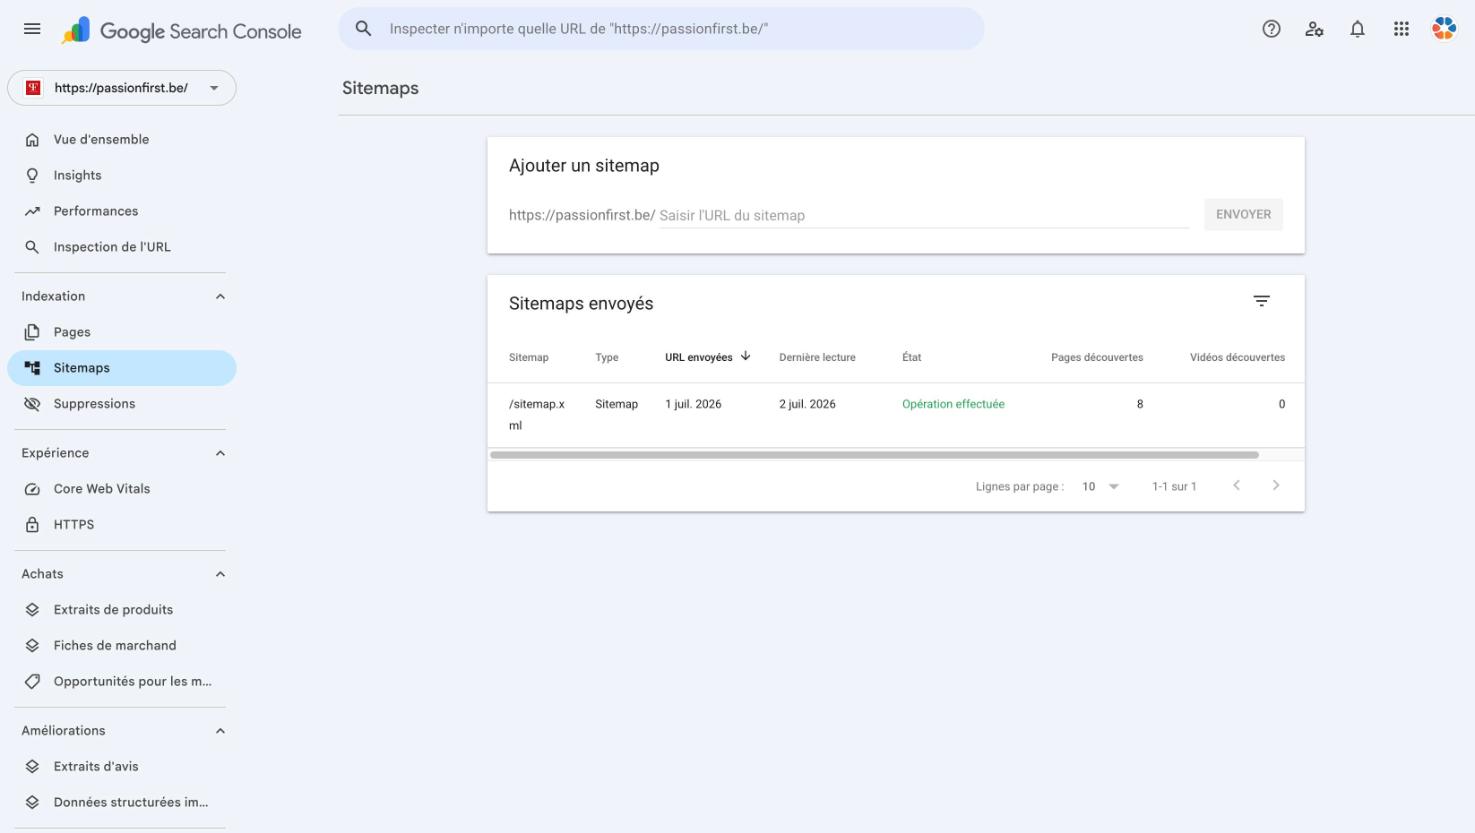This screenshot has width=1475, height=833.
Task: Open Insights in sidebar
Action: click(122, 176)
